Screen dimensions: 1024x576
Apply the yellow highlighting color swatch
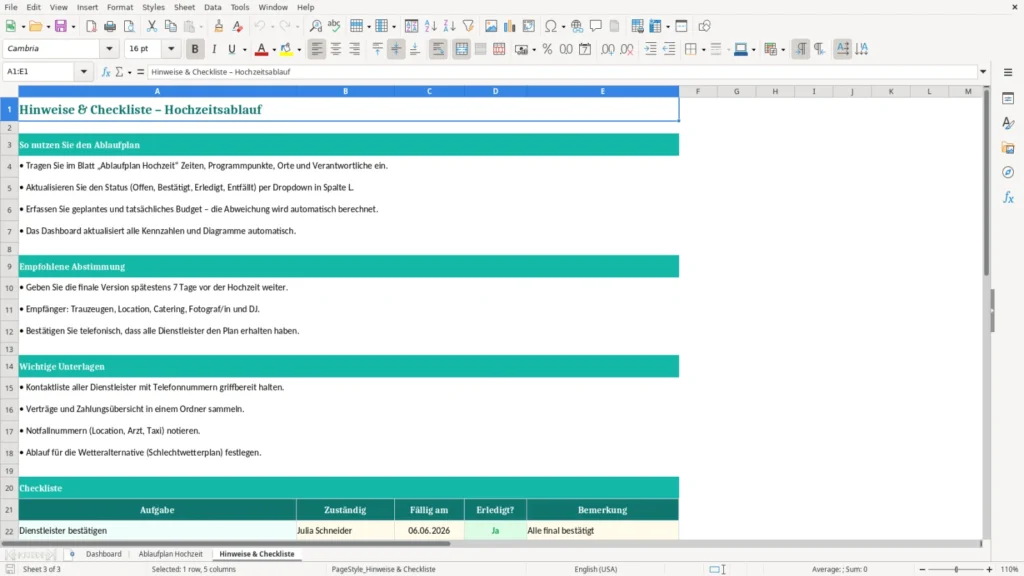[286, 49]
